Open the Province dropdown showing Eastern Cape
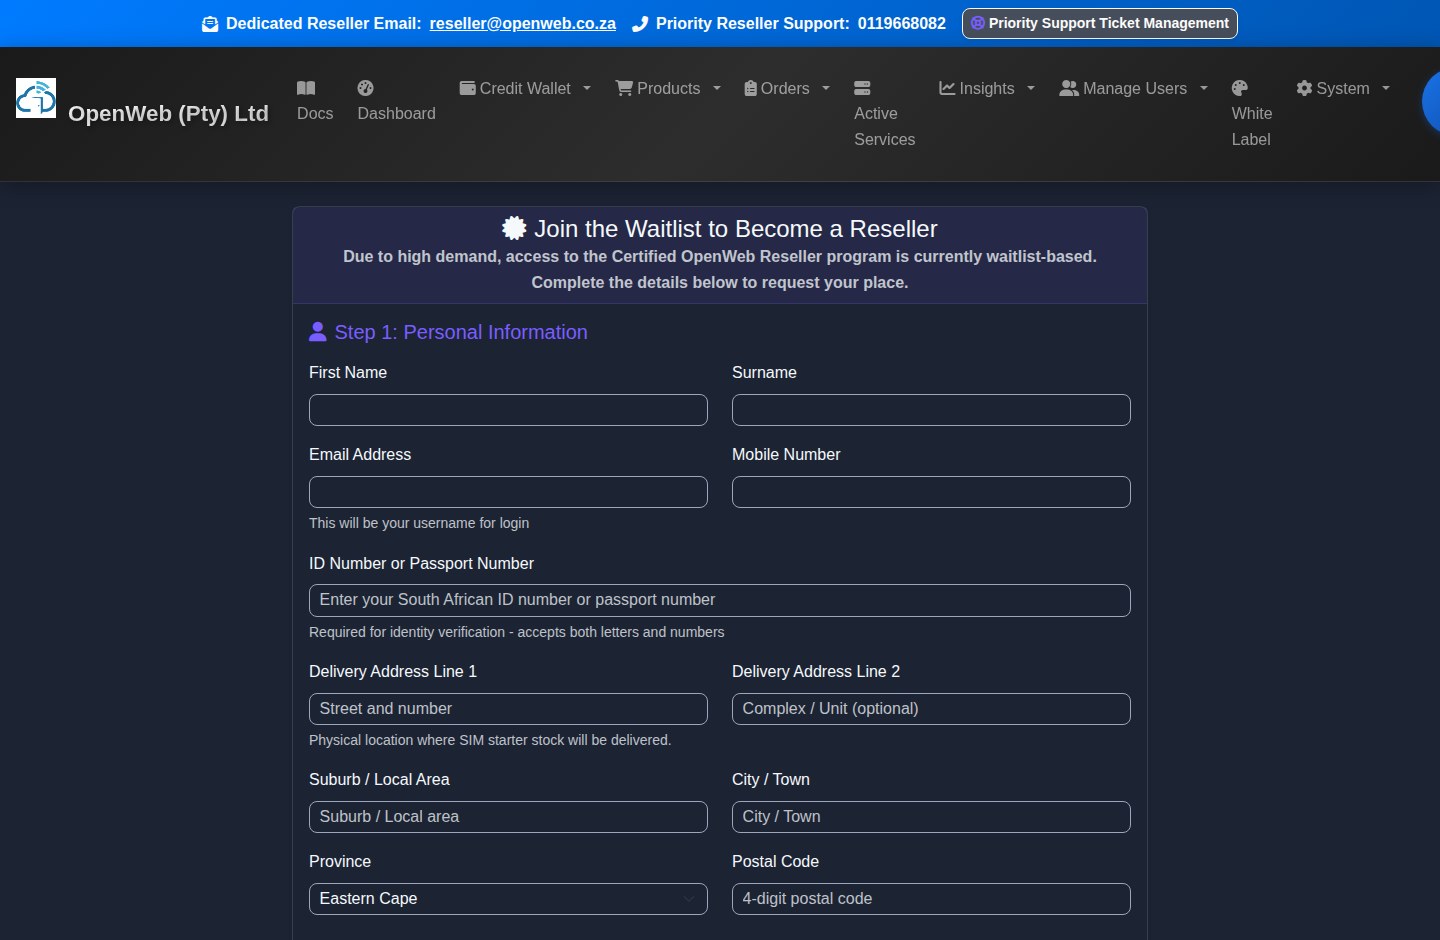Screen dimensions: 1440x940 508,899
